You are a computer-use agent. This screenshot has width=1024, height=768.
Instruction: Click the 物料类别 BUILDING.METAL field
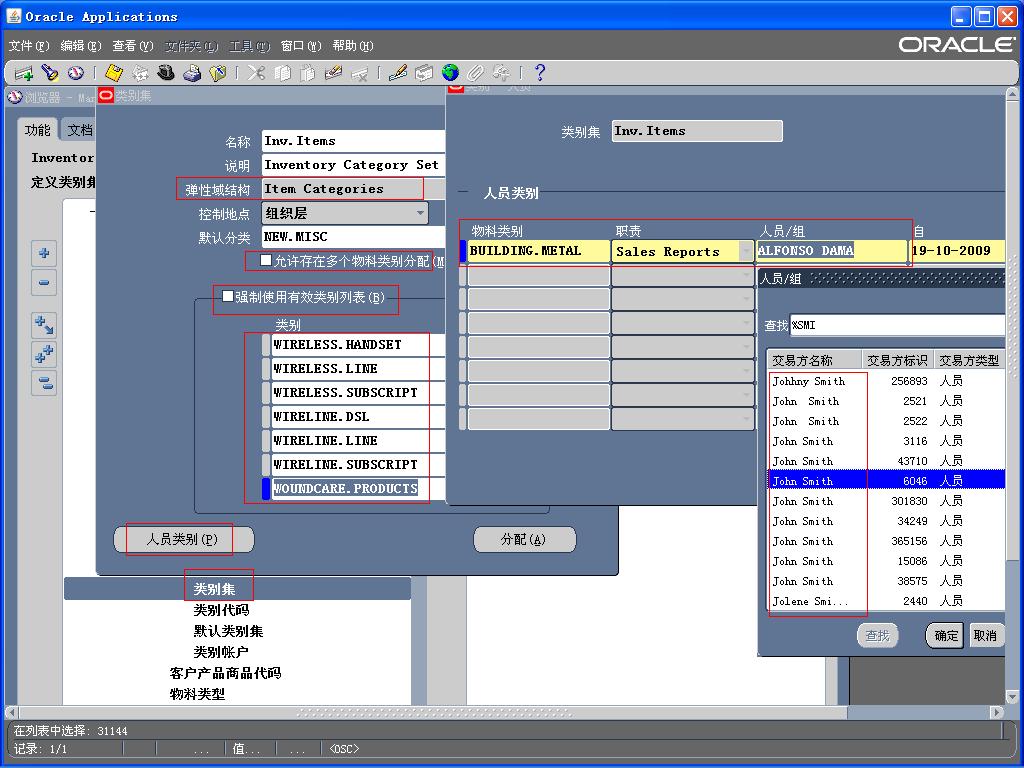(x=539, y=251)
